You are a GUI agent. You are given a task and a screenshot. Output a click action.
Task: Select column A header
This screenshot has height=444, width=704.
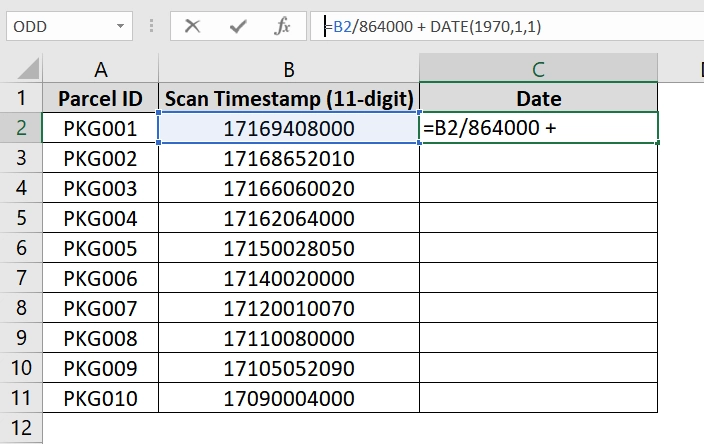pyautogui.click(x=101, y=69)
